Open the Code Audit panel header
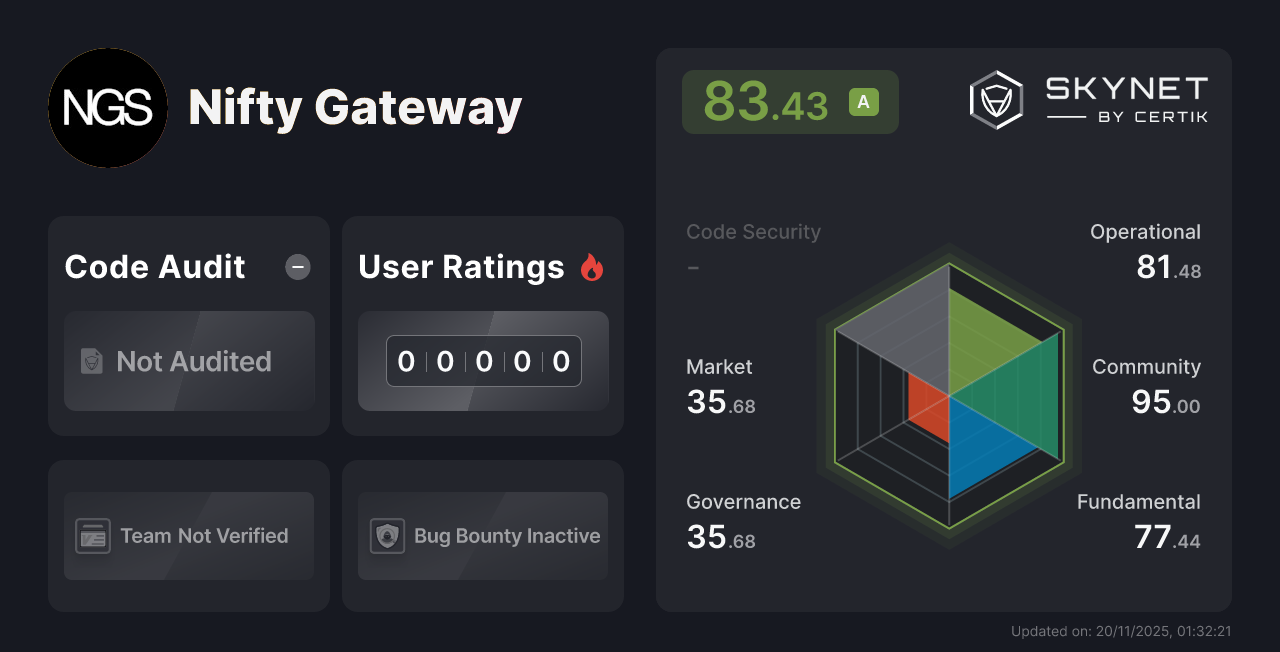 coord(154,266)
